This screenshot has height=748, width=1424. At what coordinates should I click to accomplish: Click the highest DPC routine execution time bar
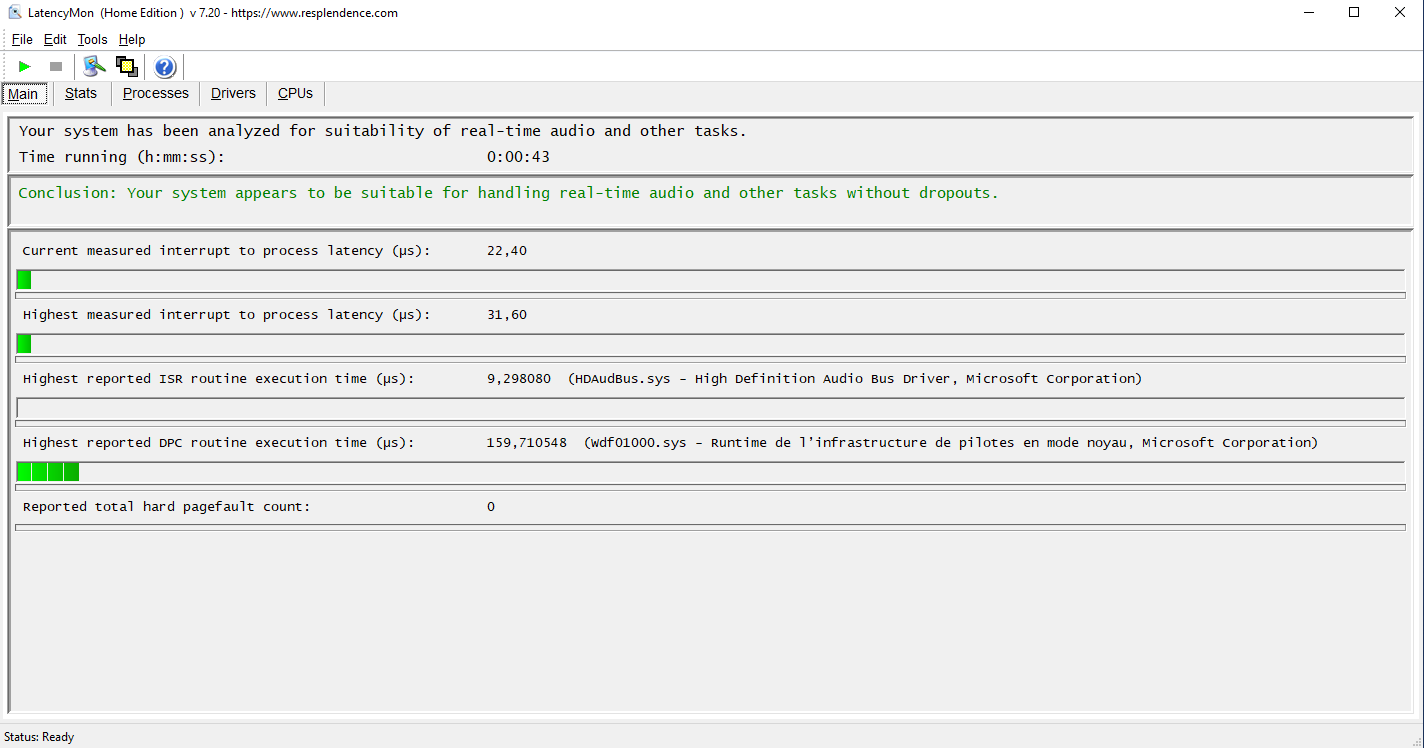(x=710, y=472)
